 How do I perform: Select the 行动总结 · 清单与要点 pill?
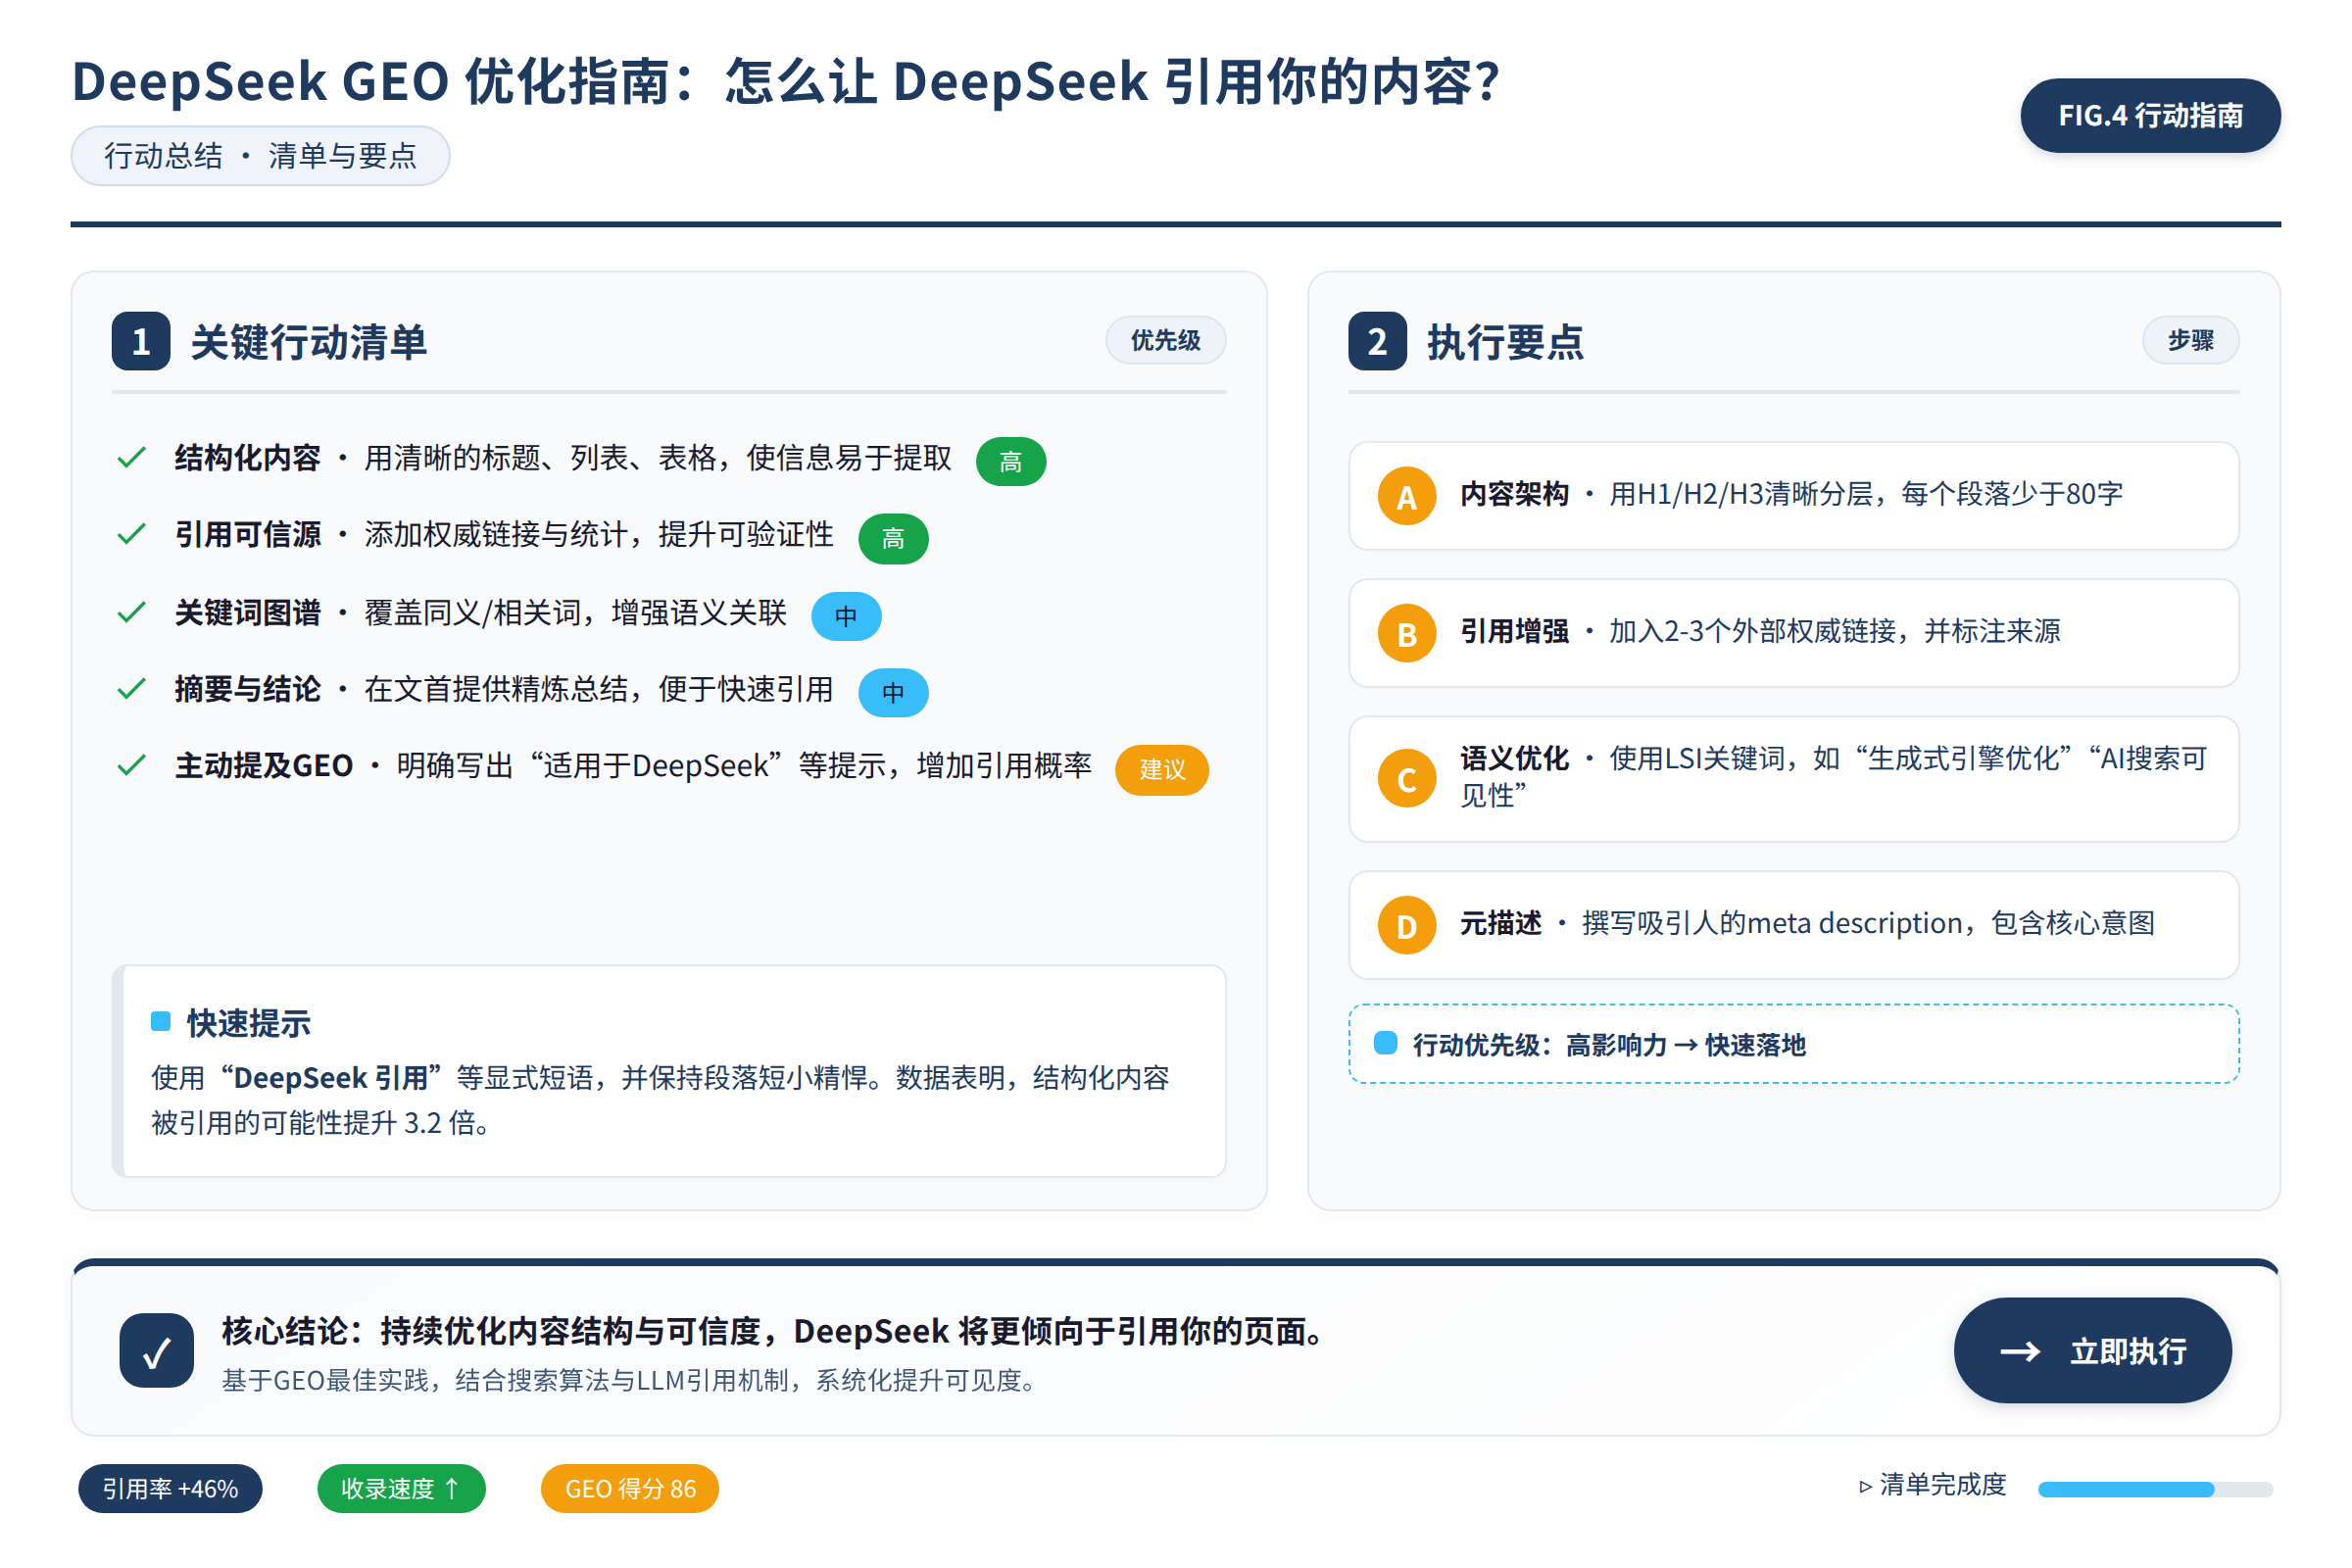tap(260, 155)
